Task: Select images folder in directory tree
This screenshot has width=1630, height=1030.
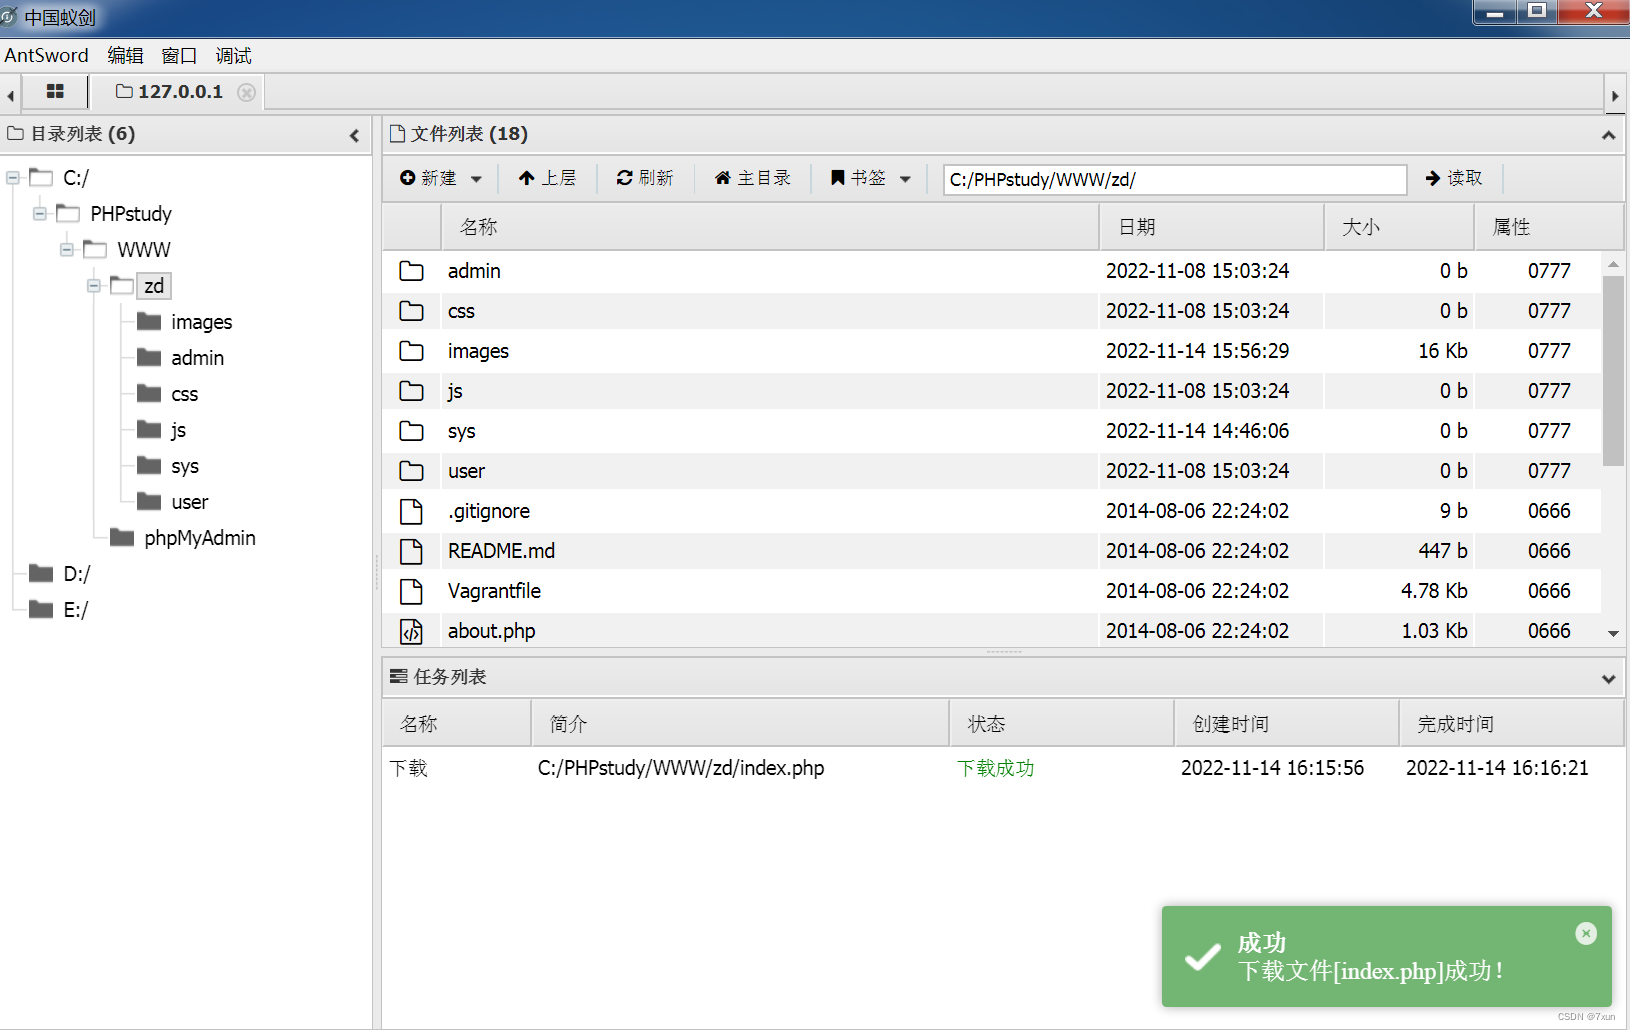Action: (x=201, y=322)
